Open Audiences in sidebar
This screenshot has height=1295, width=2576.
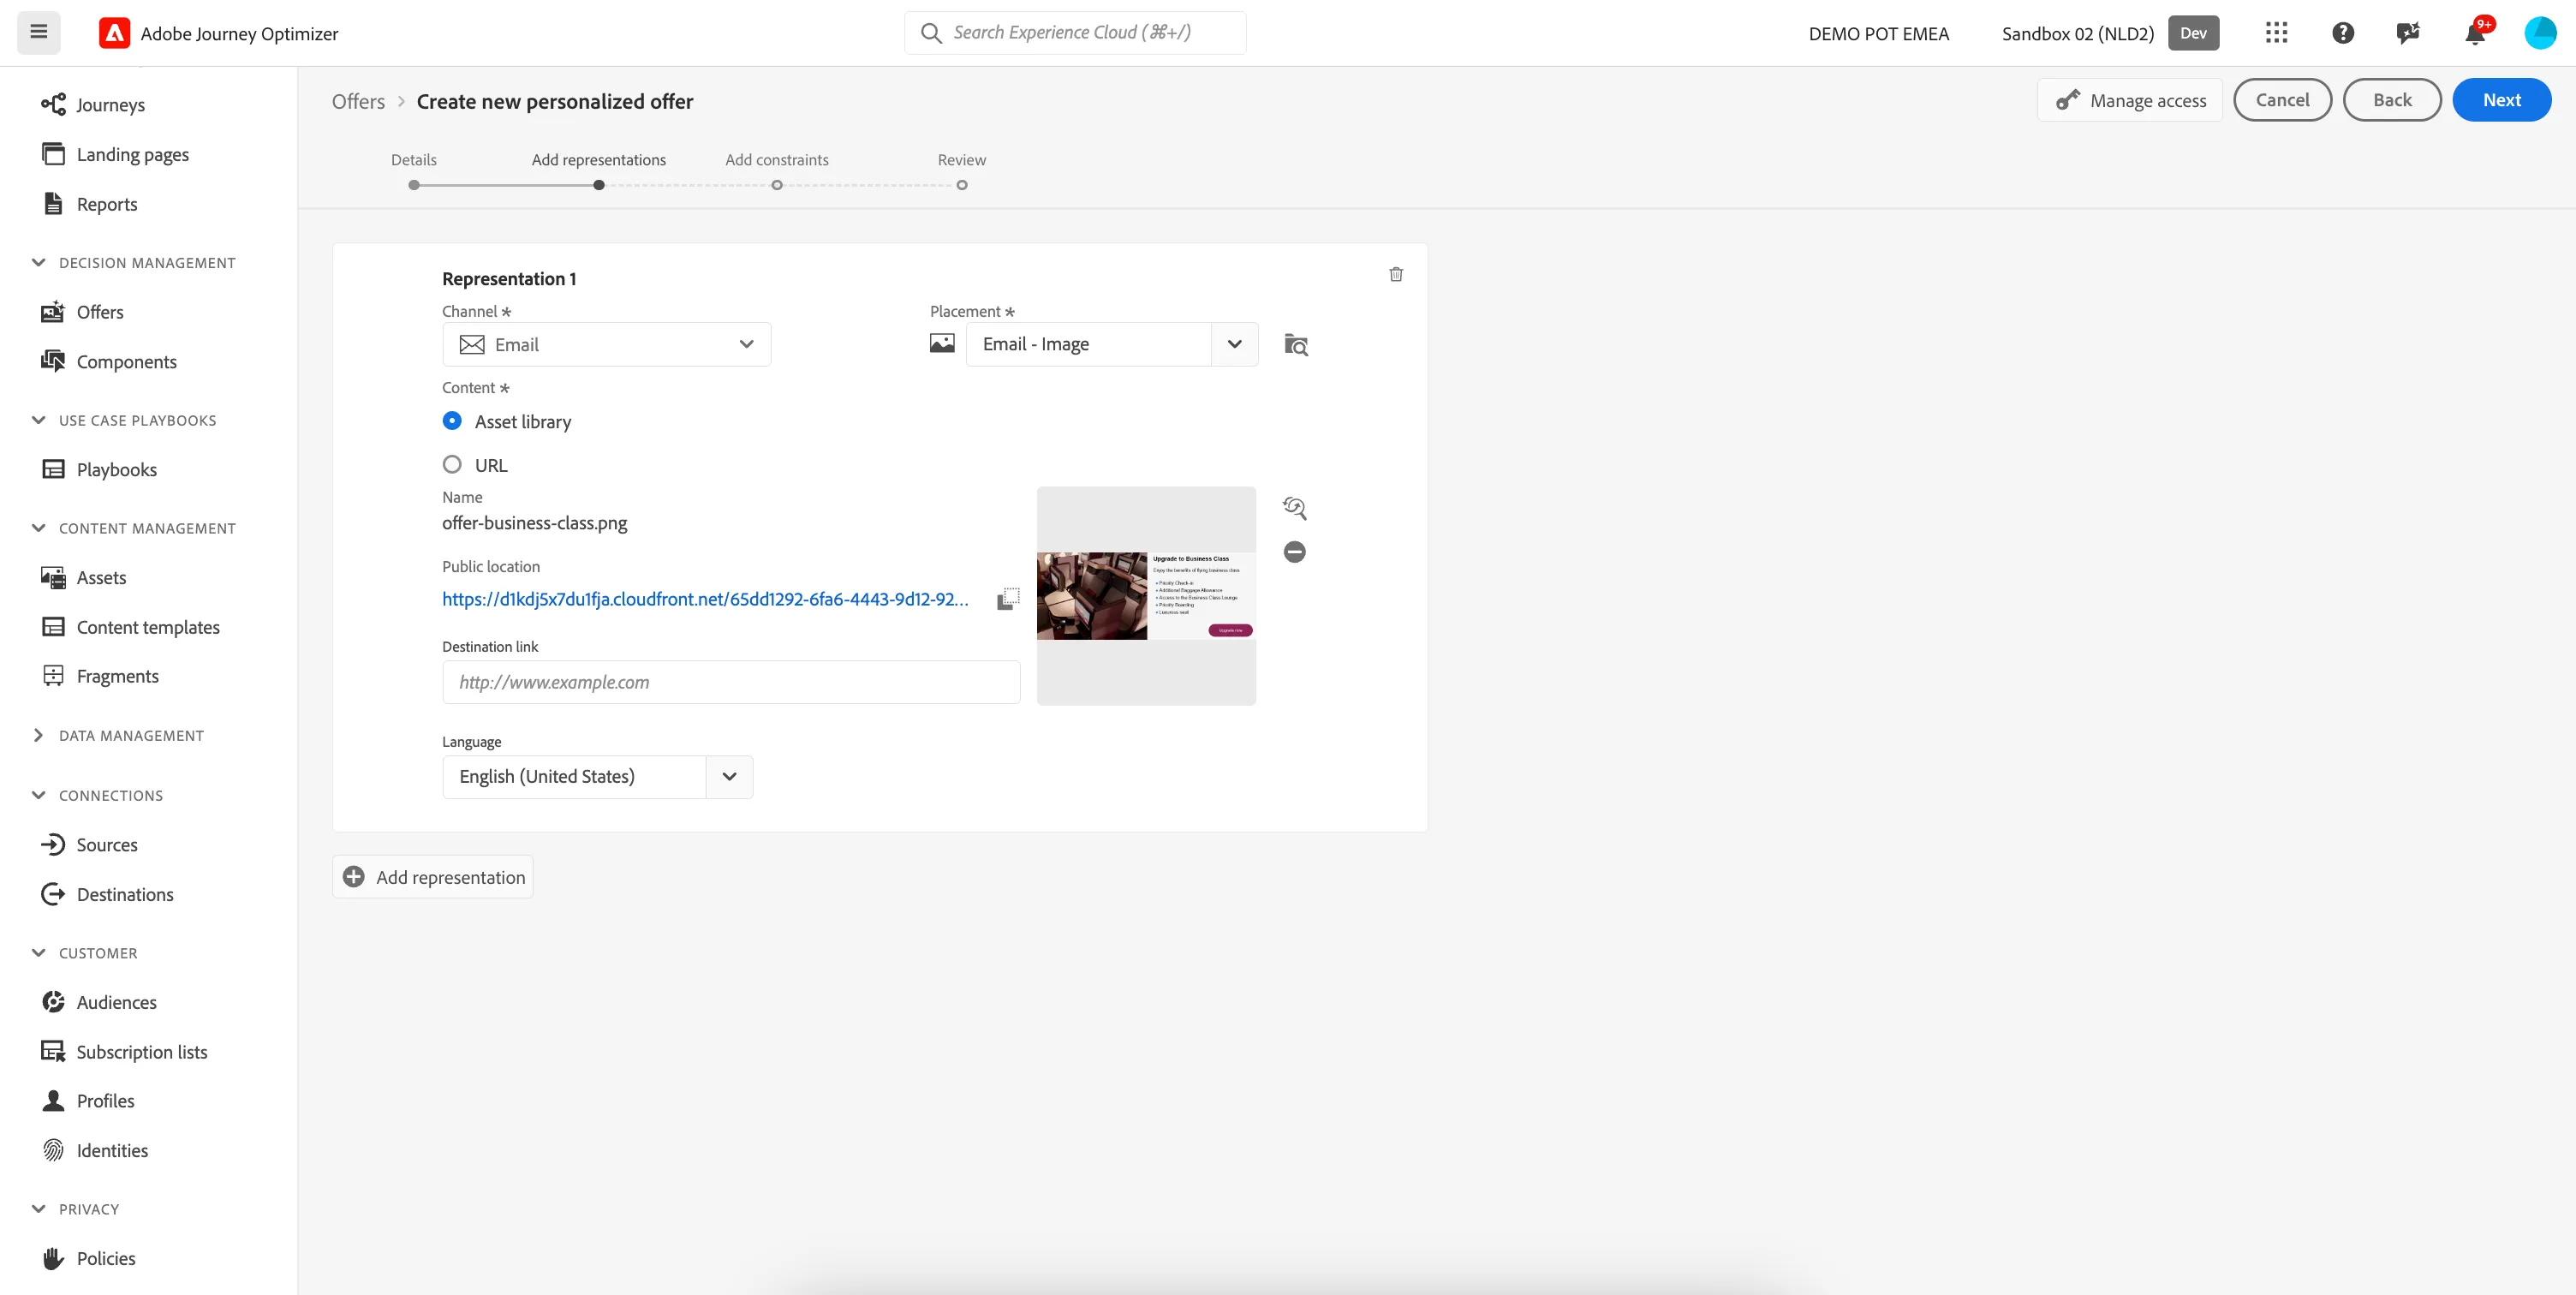point(116,1002)
